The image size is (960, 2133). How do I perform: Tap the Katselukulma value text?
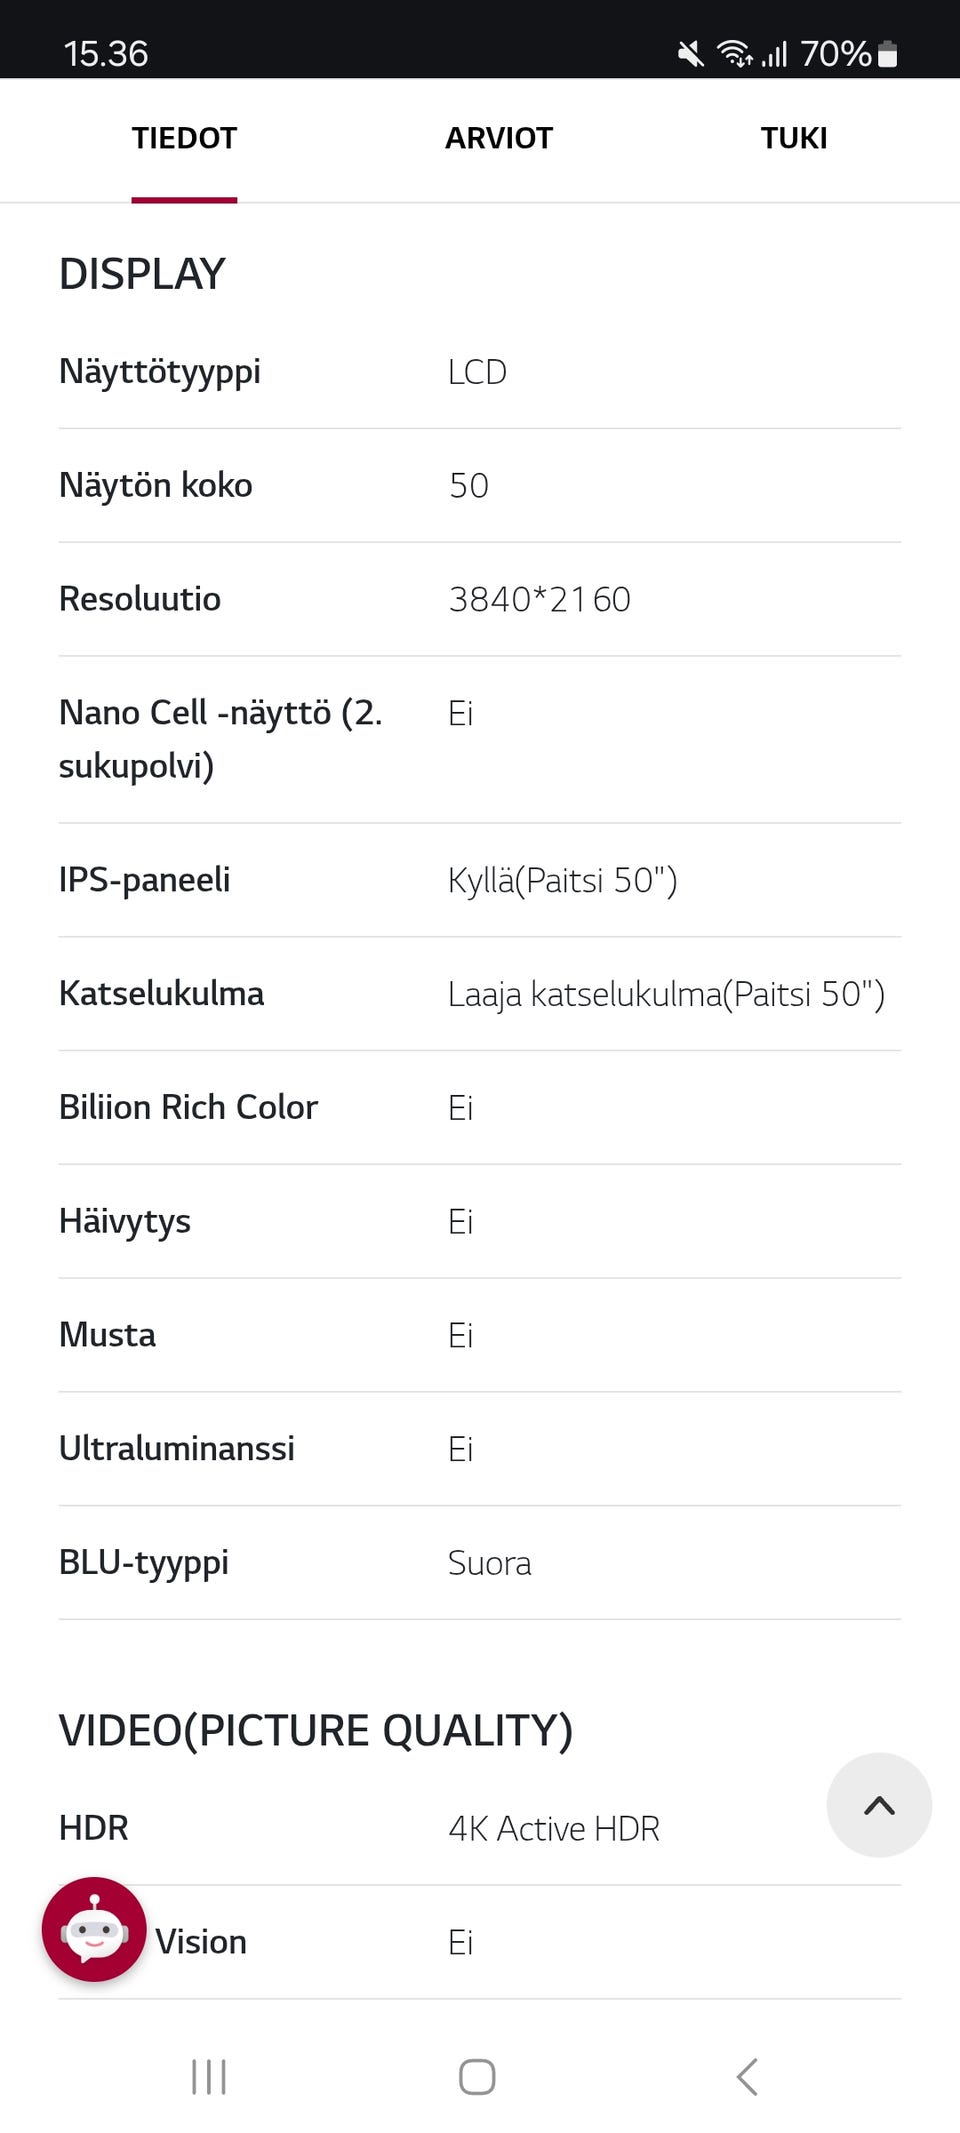[x=666, y=994]
